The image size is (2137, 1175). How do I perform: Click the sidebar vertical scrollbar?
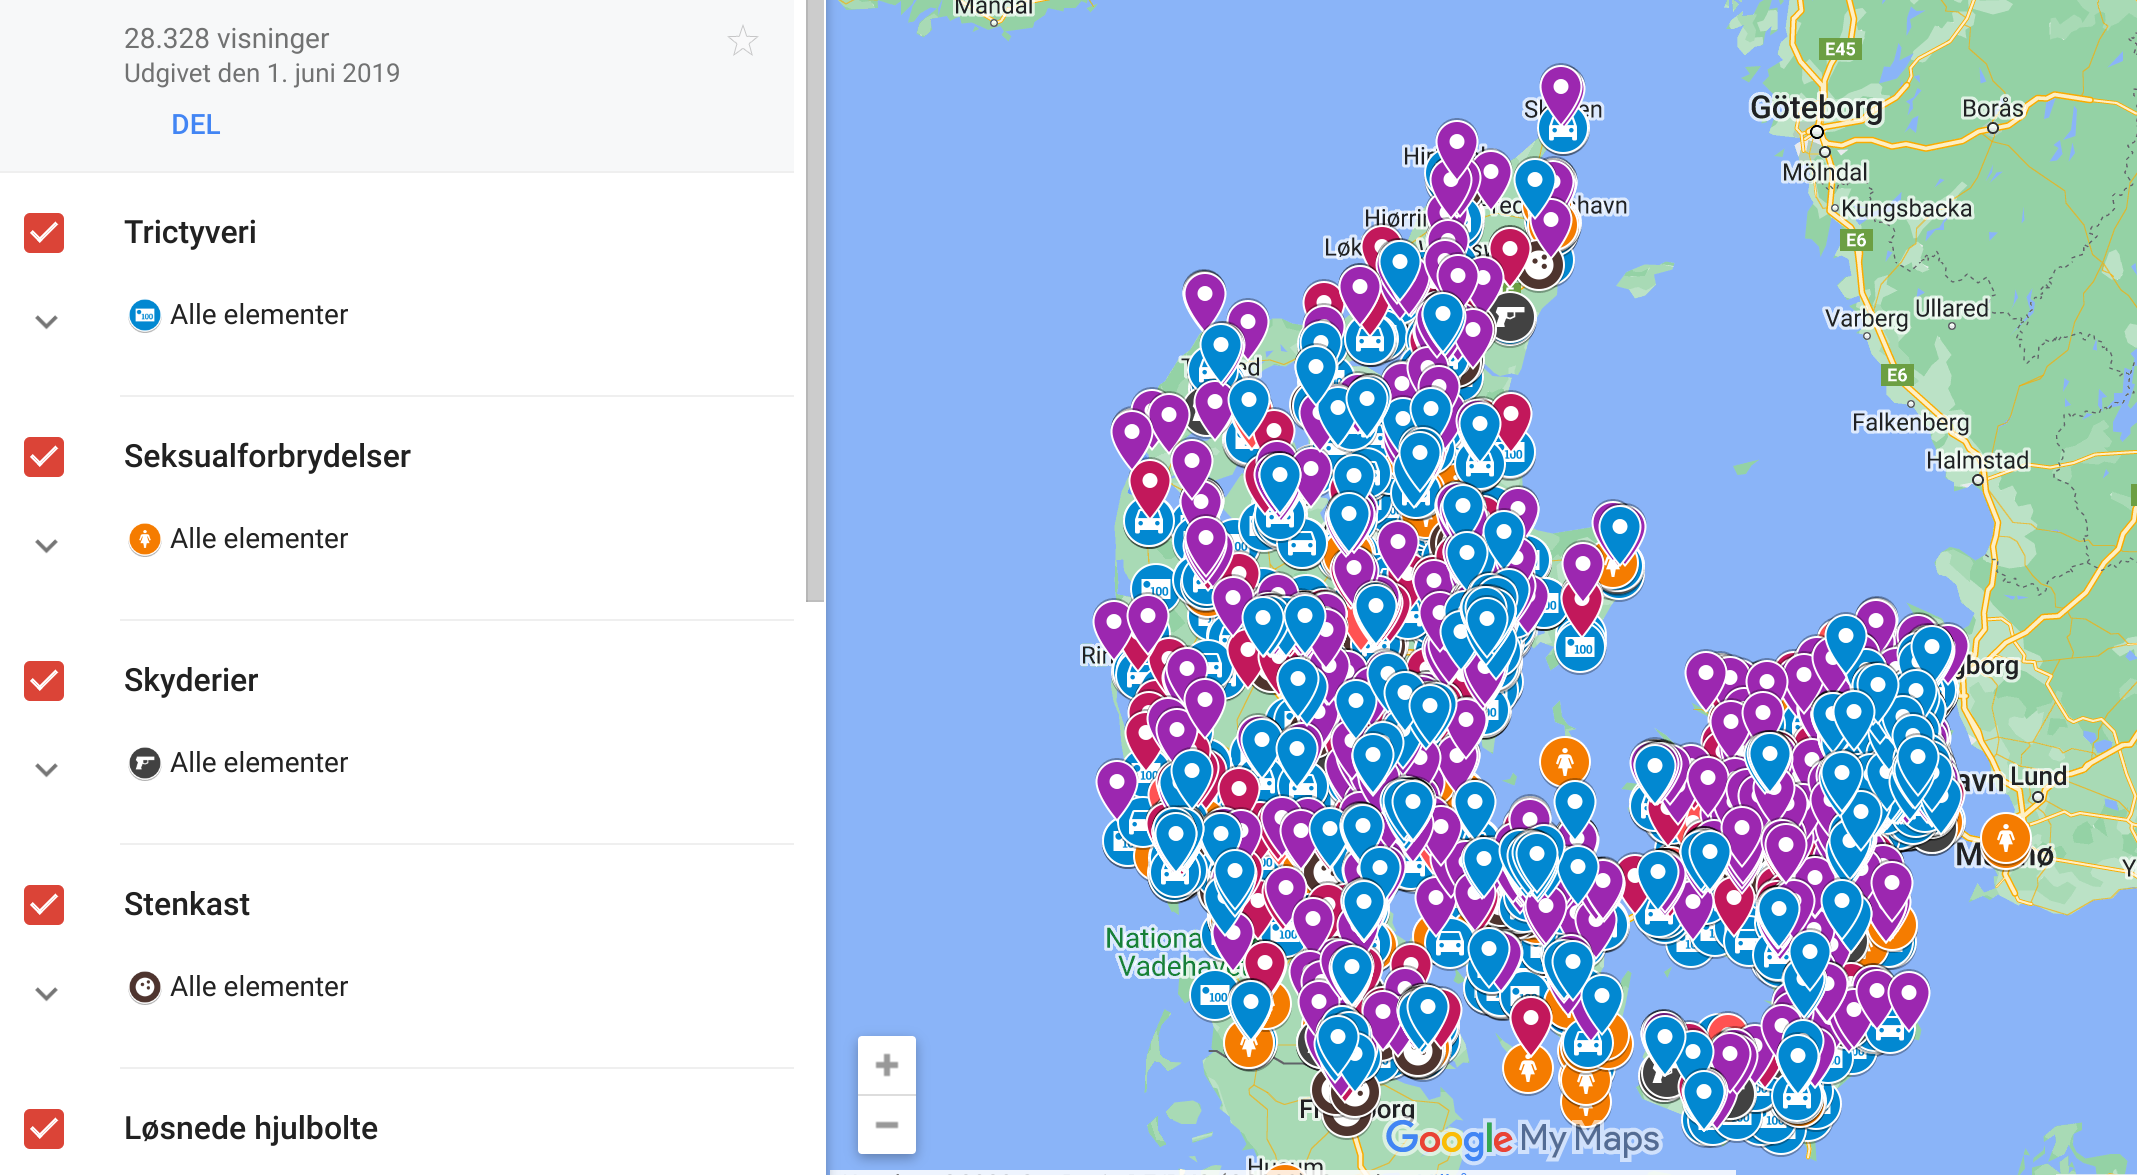(815, 300)
